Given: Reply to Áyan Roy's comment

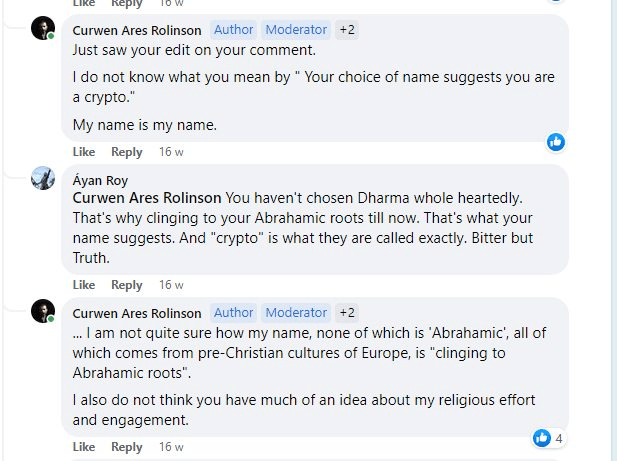Looking at the screenshot, I should (127, 285).
